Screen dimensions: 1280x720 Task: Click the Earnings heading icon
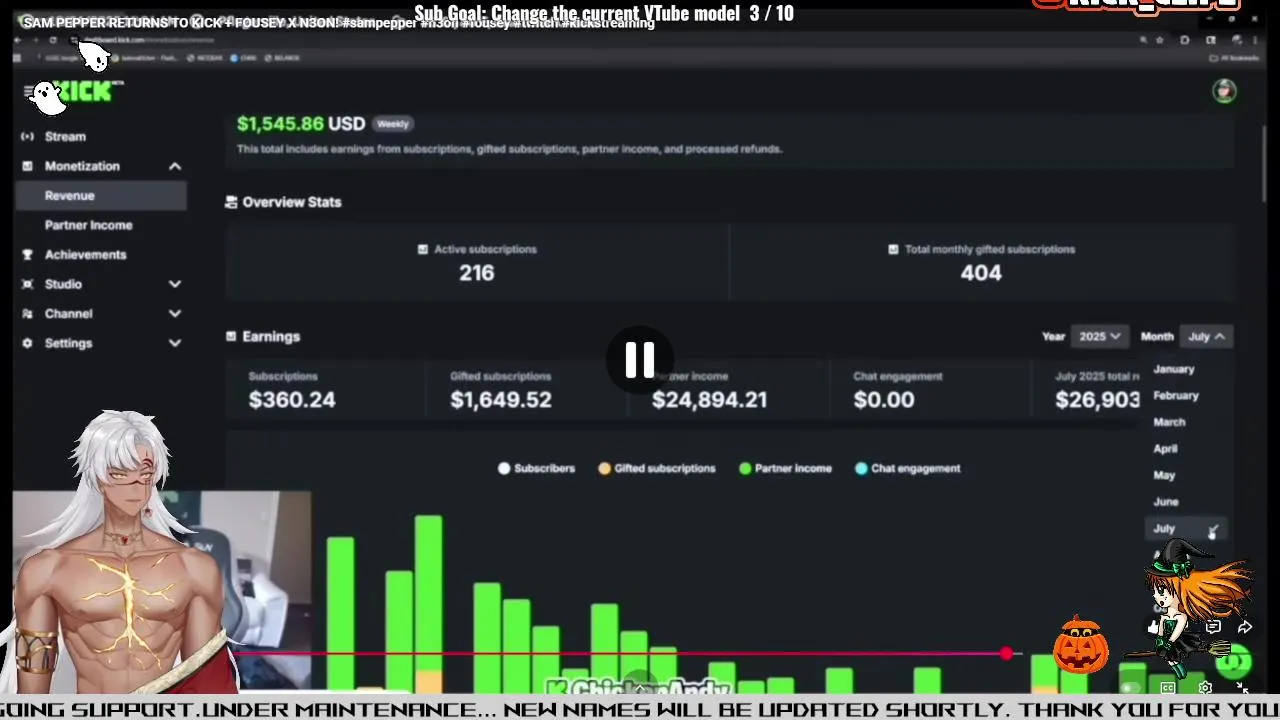click(x=231, y=336)
